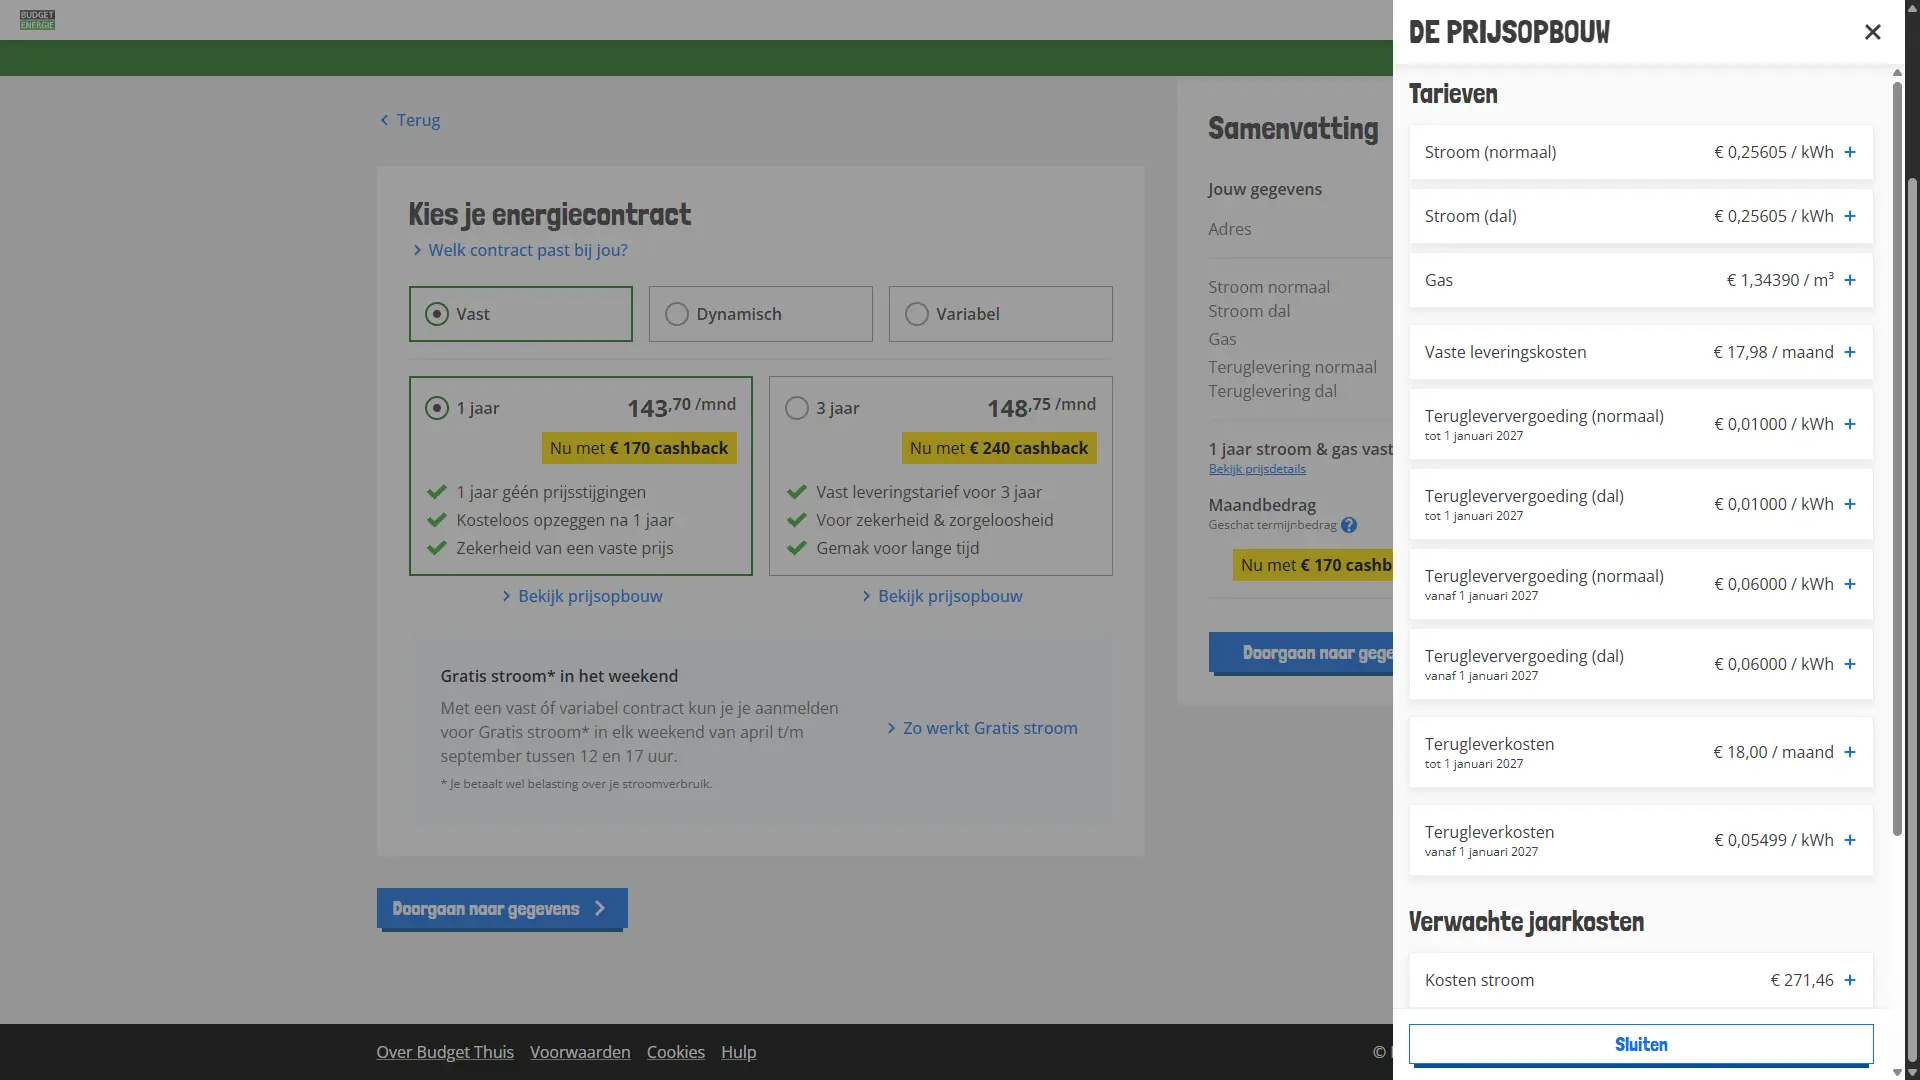Viewport: 1920px width, 1080px height.
Task: Expand Stroom (normaal) tariff plus icon
Action: (1850, 152)
